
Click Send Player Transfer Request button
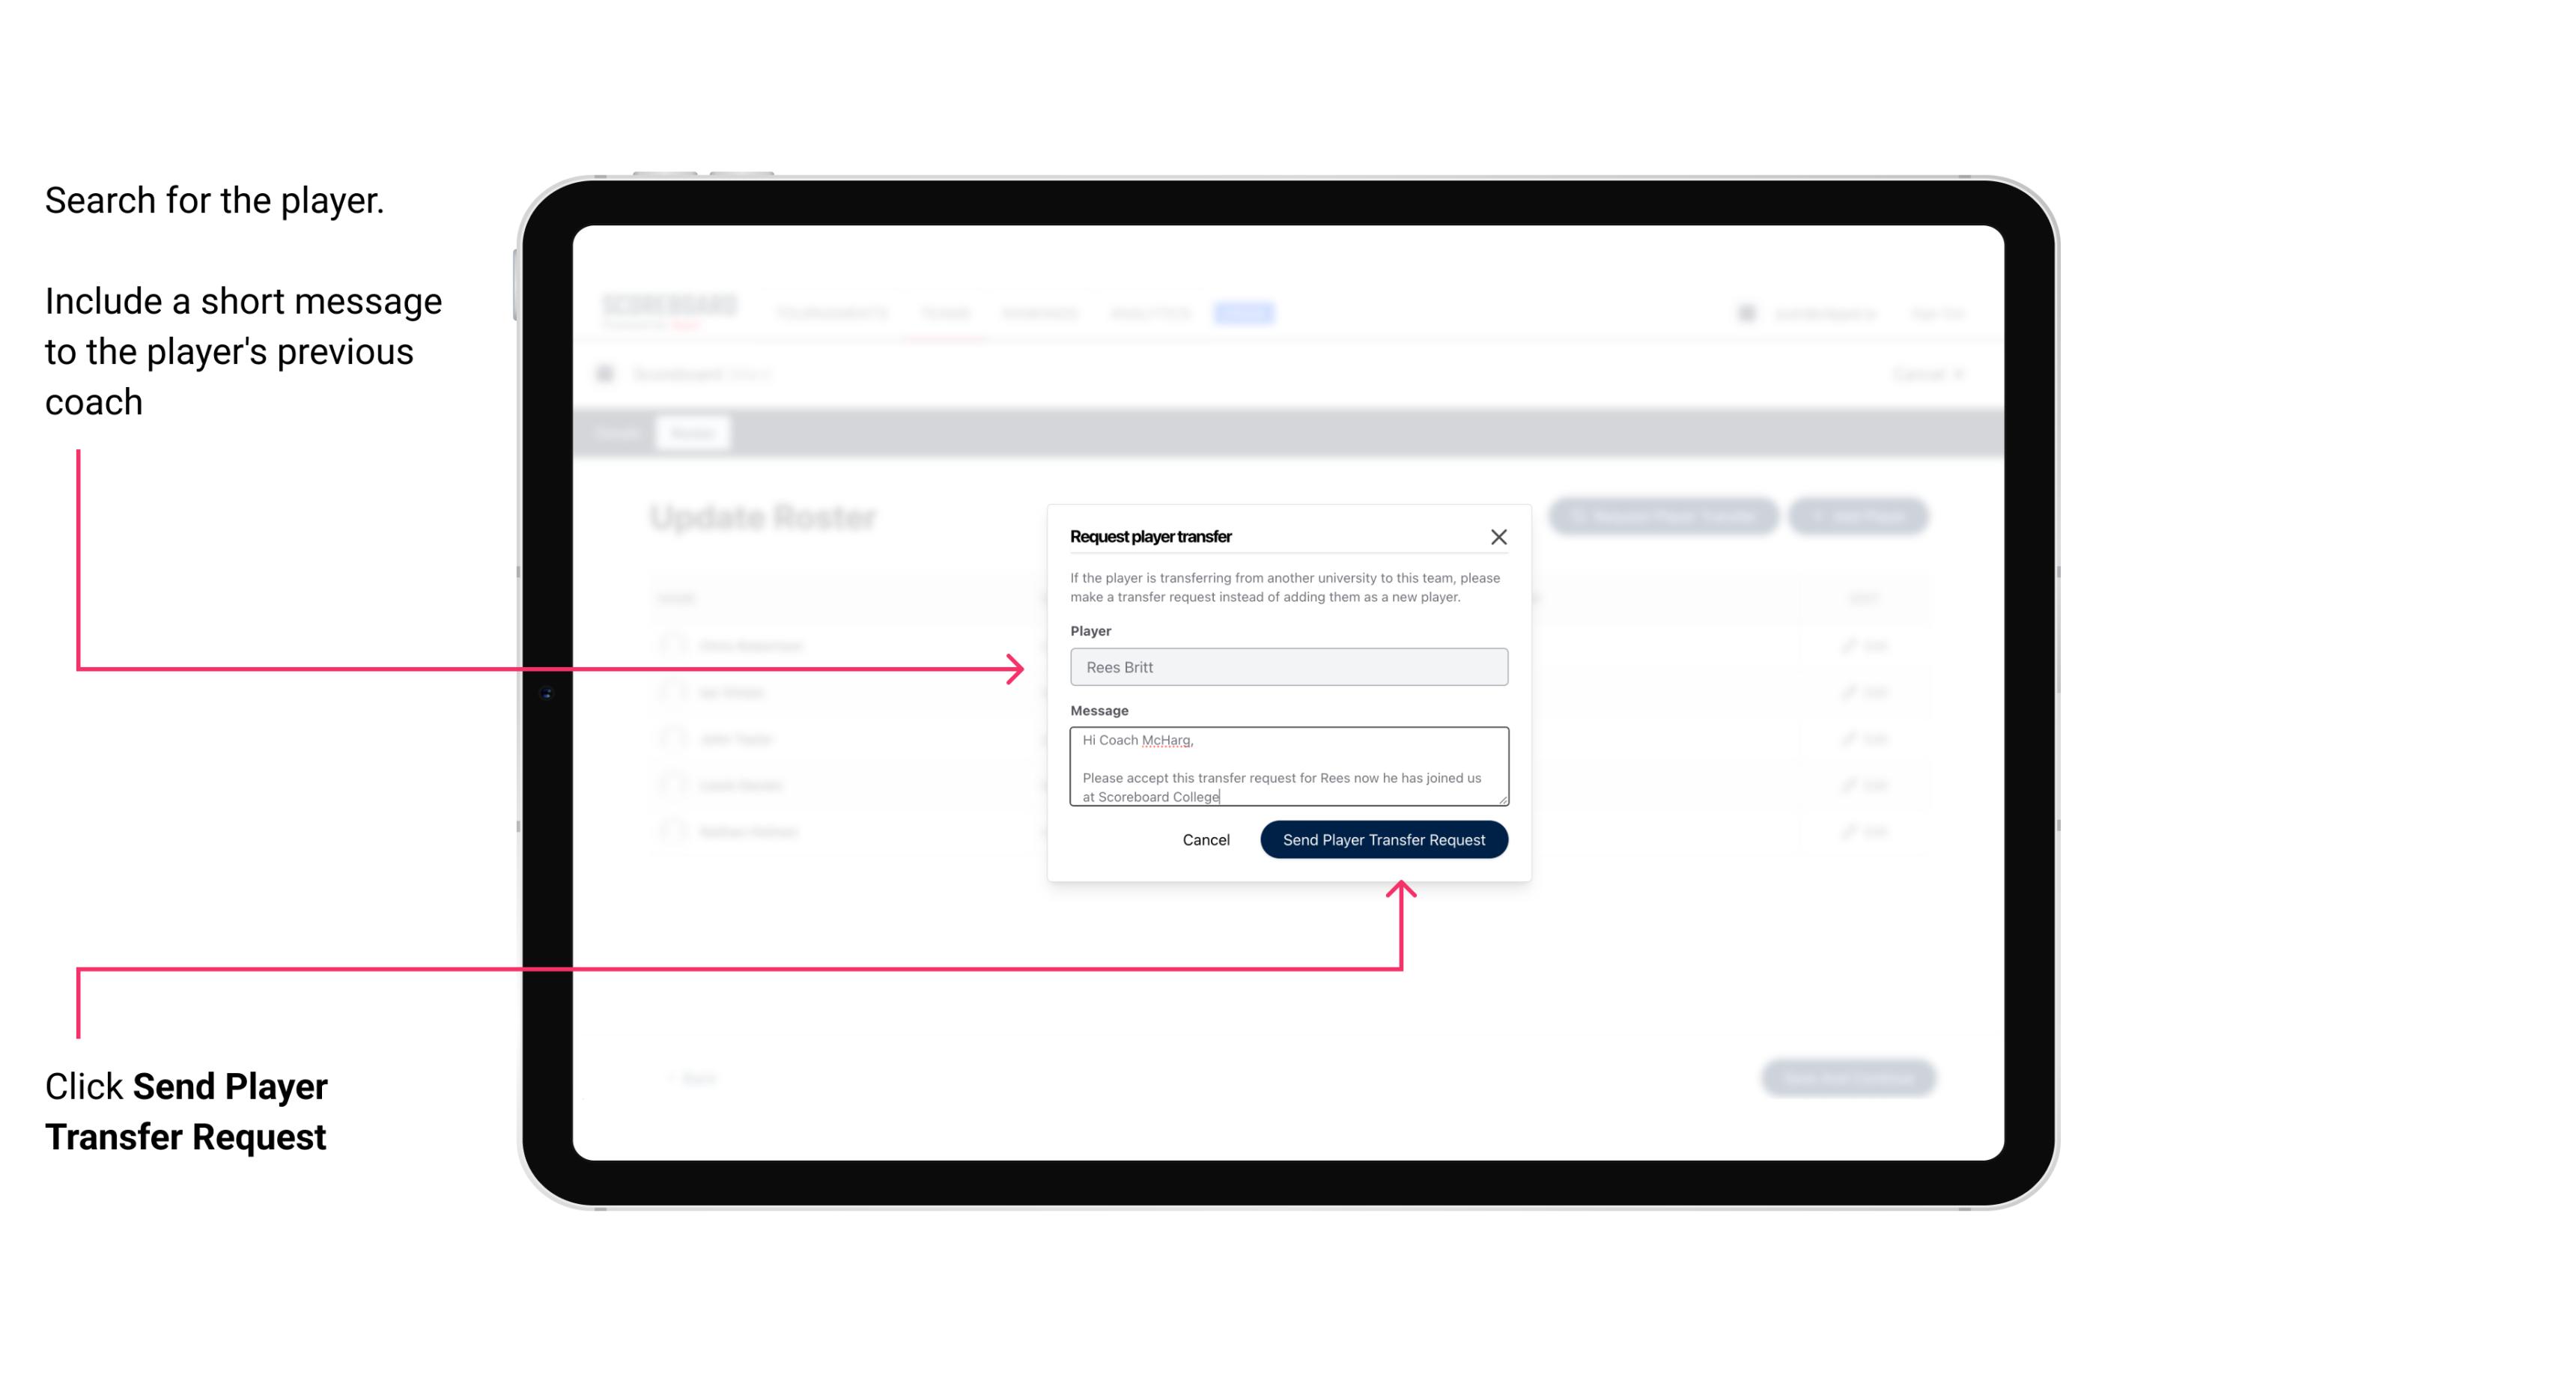[x=1385, y=838]
